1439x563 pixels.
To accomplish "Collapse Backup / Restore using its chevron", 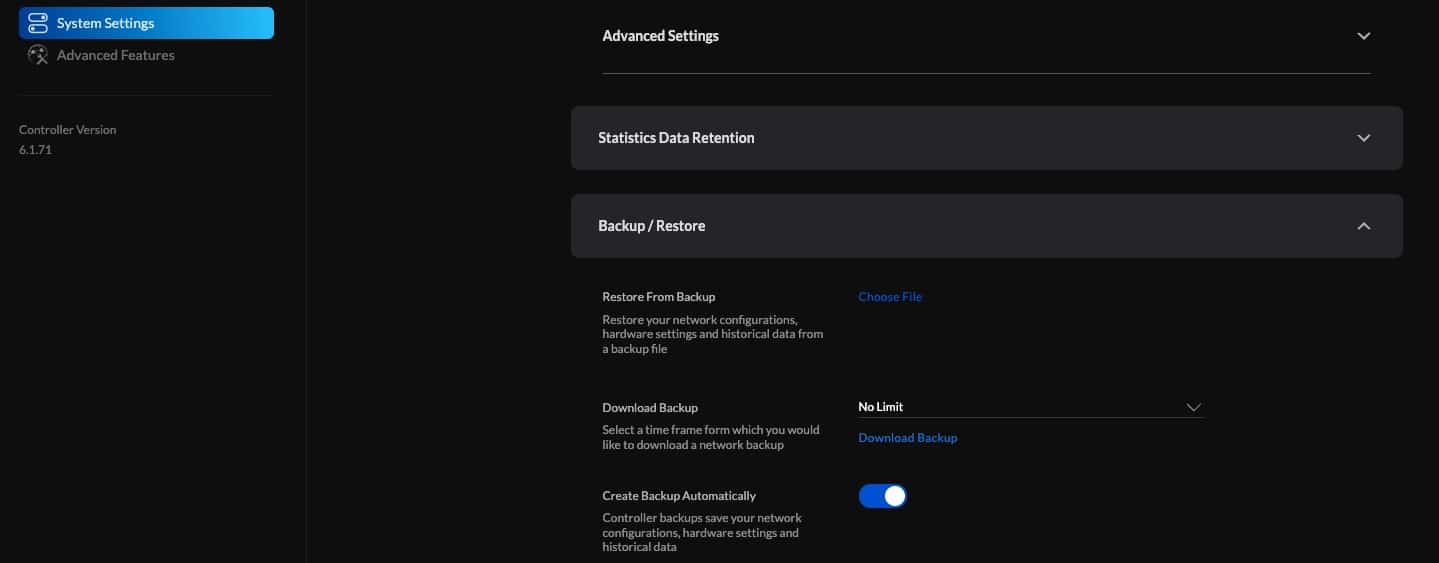I will pyautogui.click(x=1363, y=226).
